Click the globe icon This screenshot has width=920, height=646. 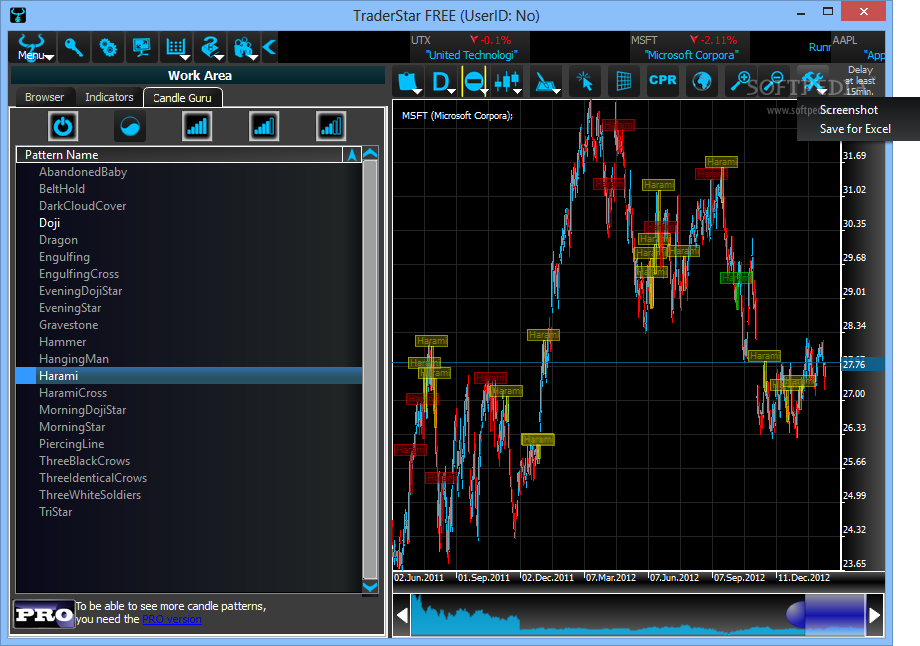click(702, 81)
